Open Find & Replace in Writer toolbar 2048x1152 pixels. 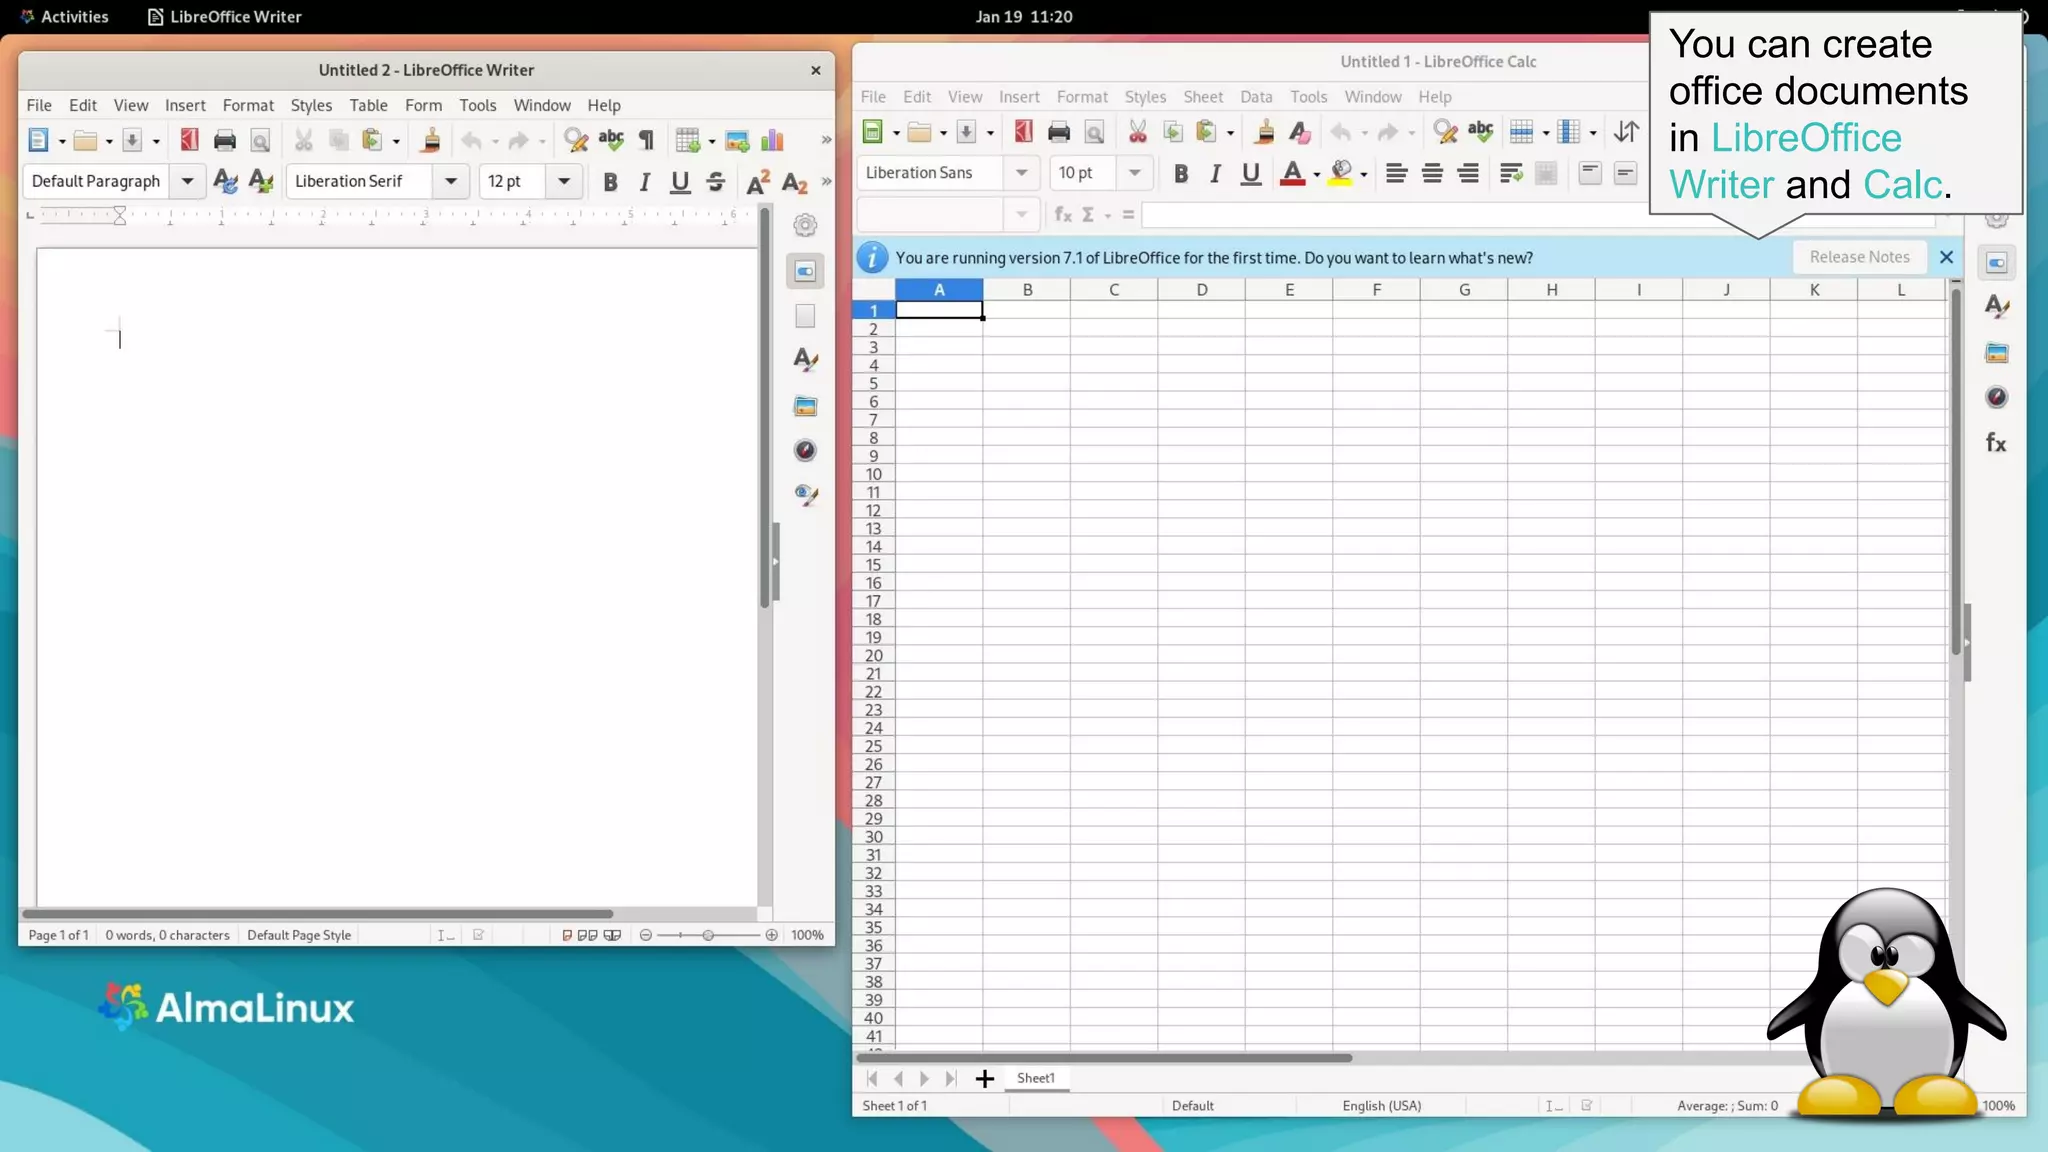click(576, 141)
